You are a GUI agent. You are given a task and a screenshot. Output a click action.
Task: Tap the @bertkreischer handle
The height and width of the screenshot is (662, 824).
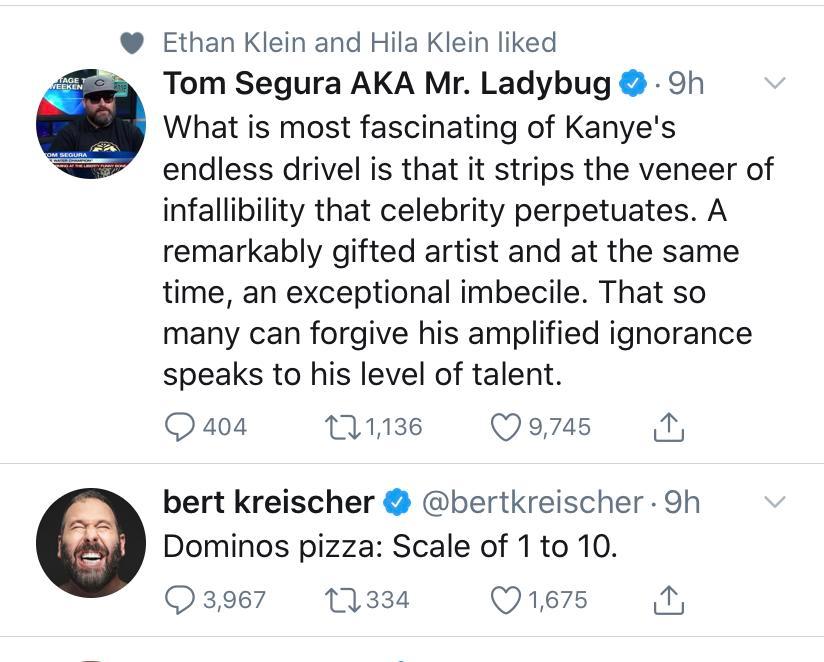[533, 502]
